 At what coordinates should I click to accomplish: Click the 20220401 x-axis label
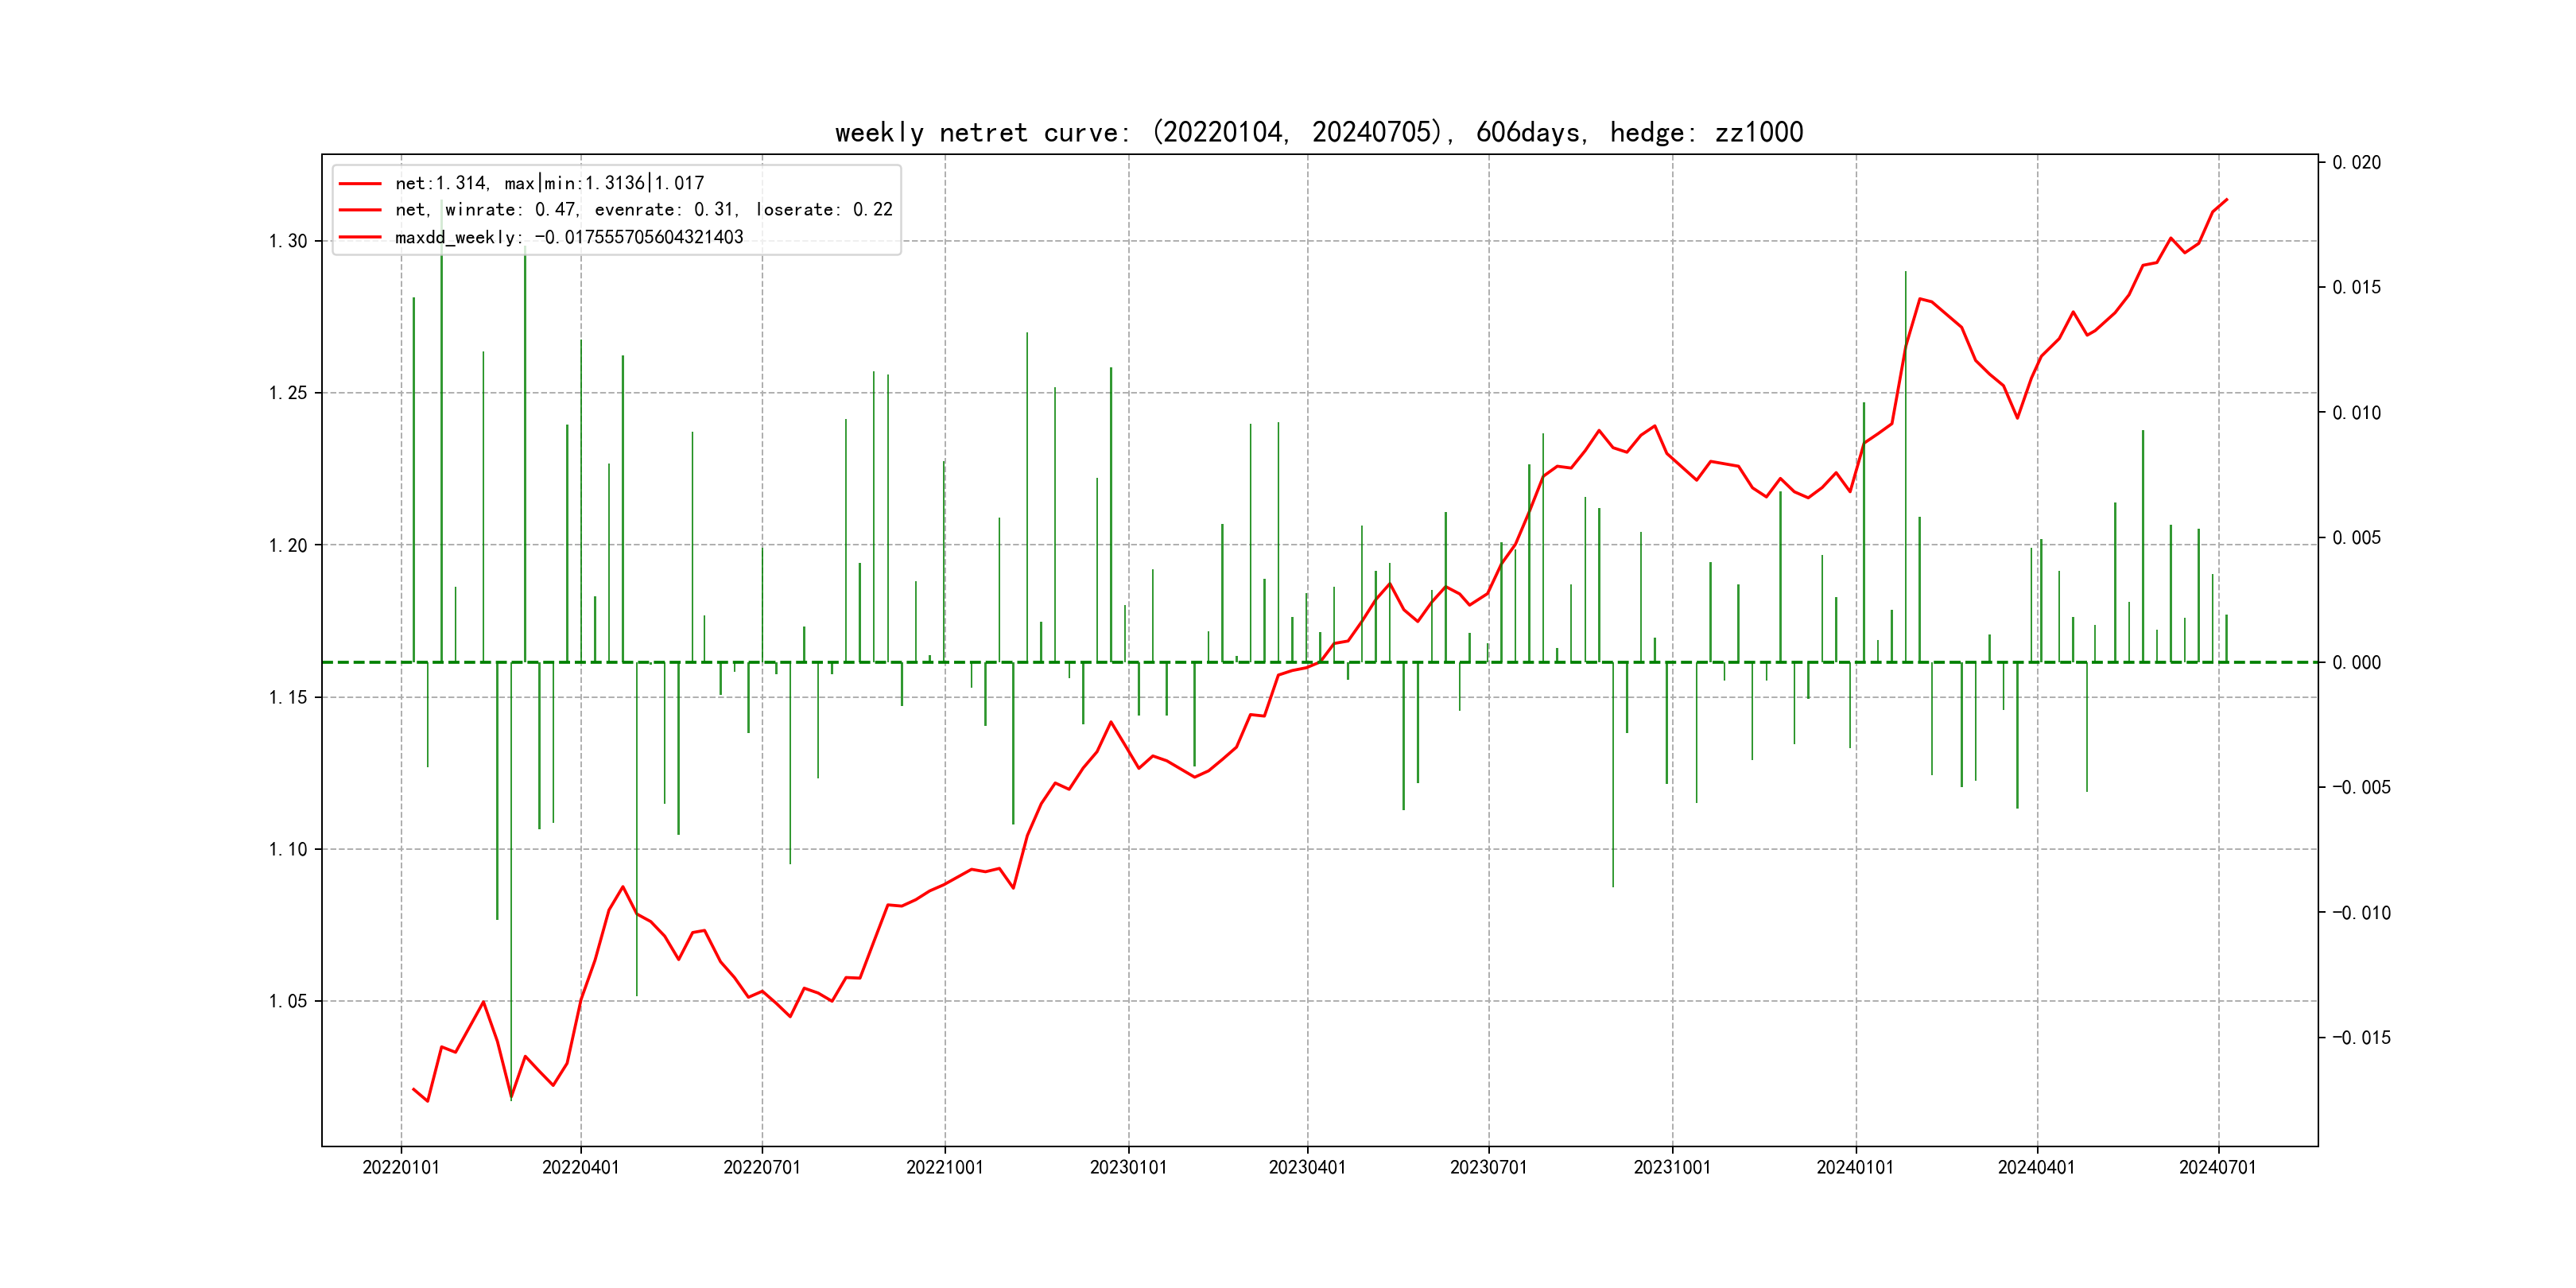[x=581, y=1167]
